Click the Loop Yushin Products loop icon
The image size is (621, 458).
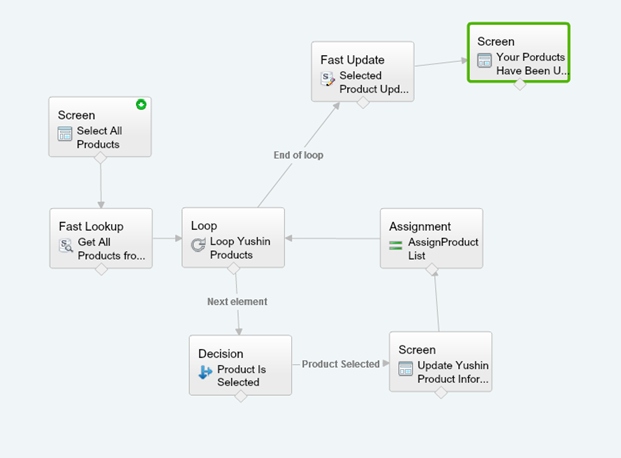(x=198, y=245)
